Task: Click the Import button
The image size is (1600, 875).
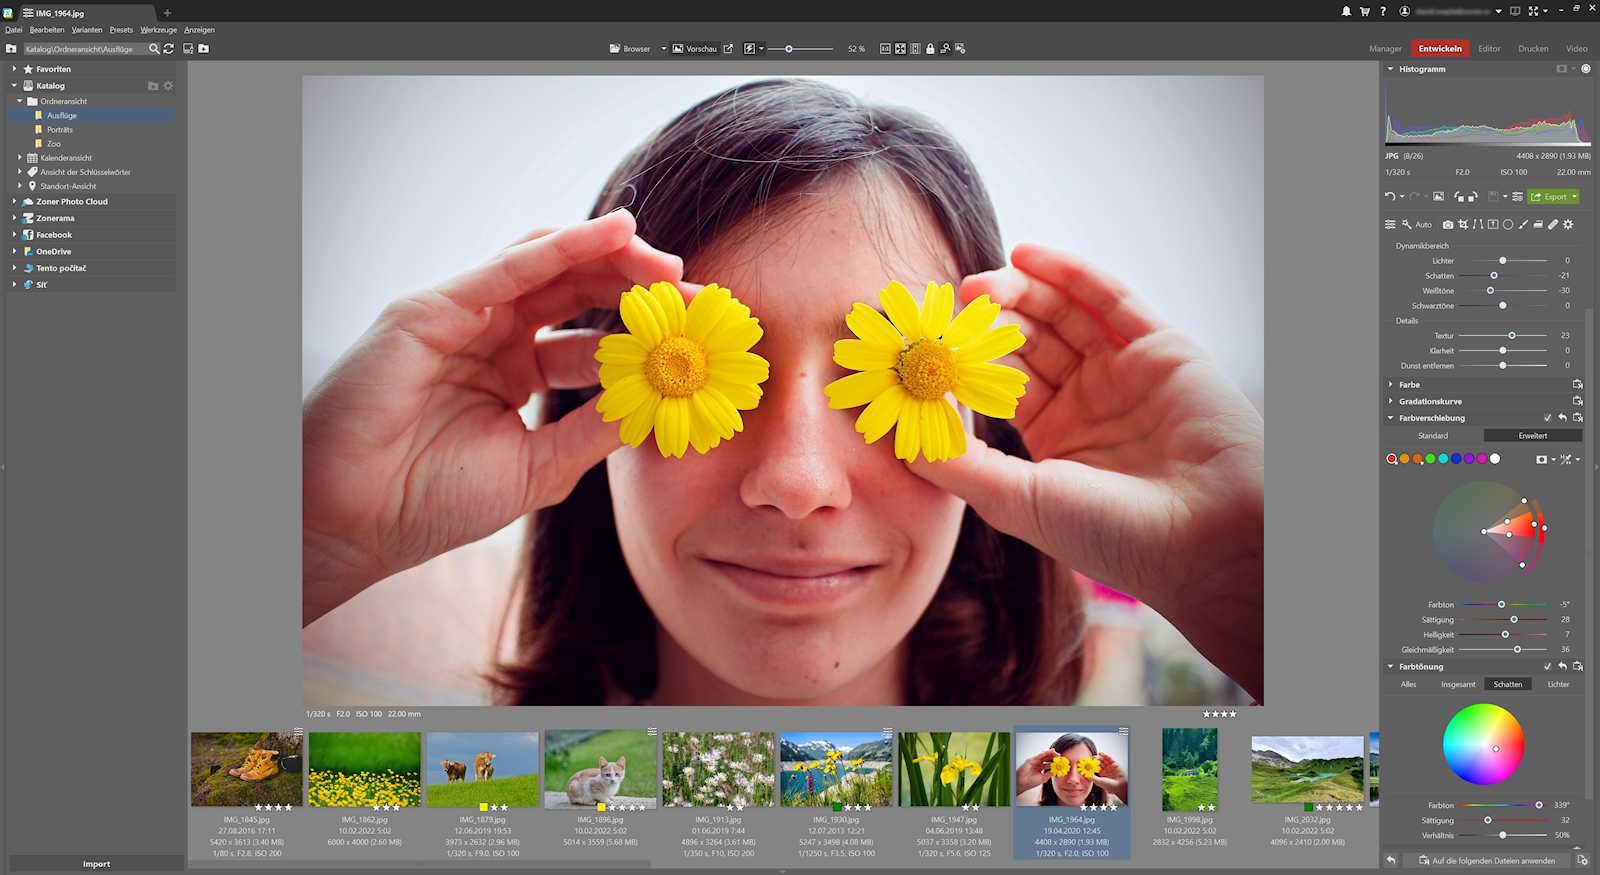Action: (96, 864)
